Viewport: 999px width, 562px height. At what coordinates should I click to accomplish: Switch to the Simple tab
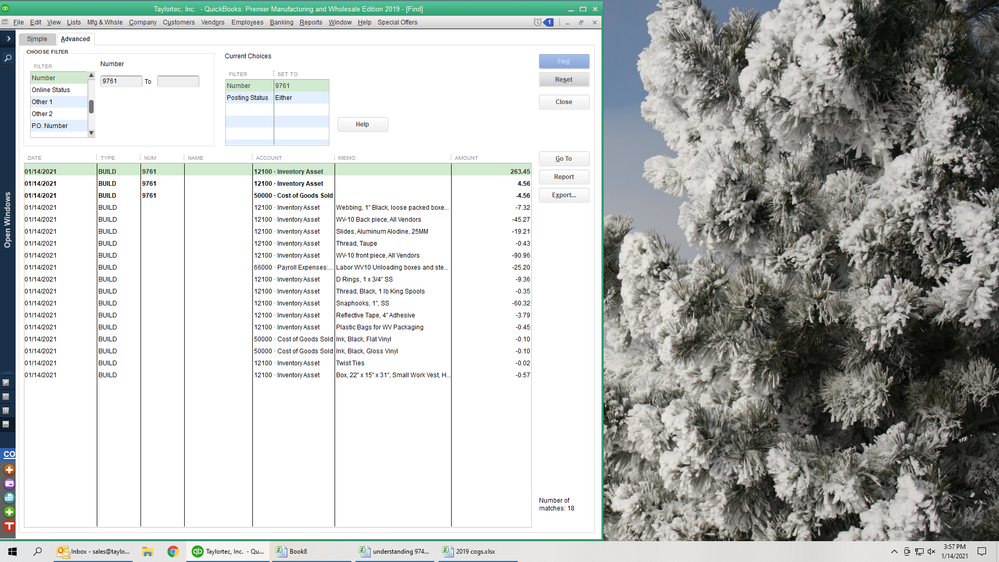tap(37, 39)
